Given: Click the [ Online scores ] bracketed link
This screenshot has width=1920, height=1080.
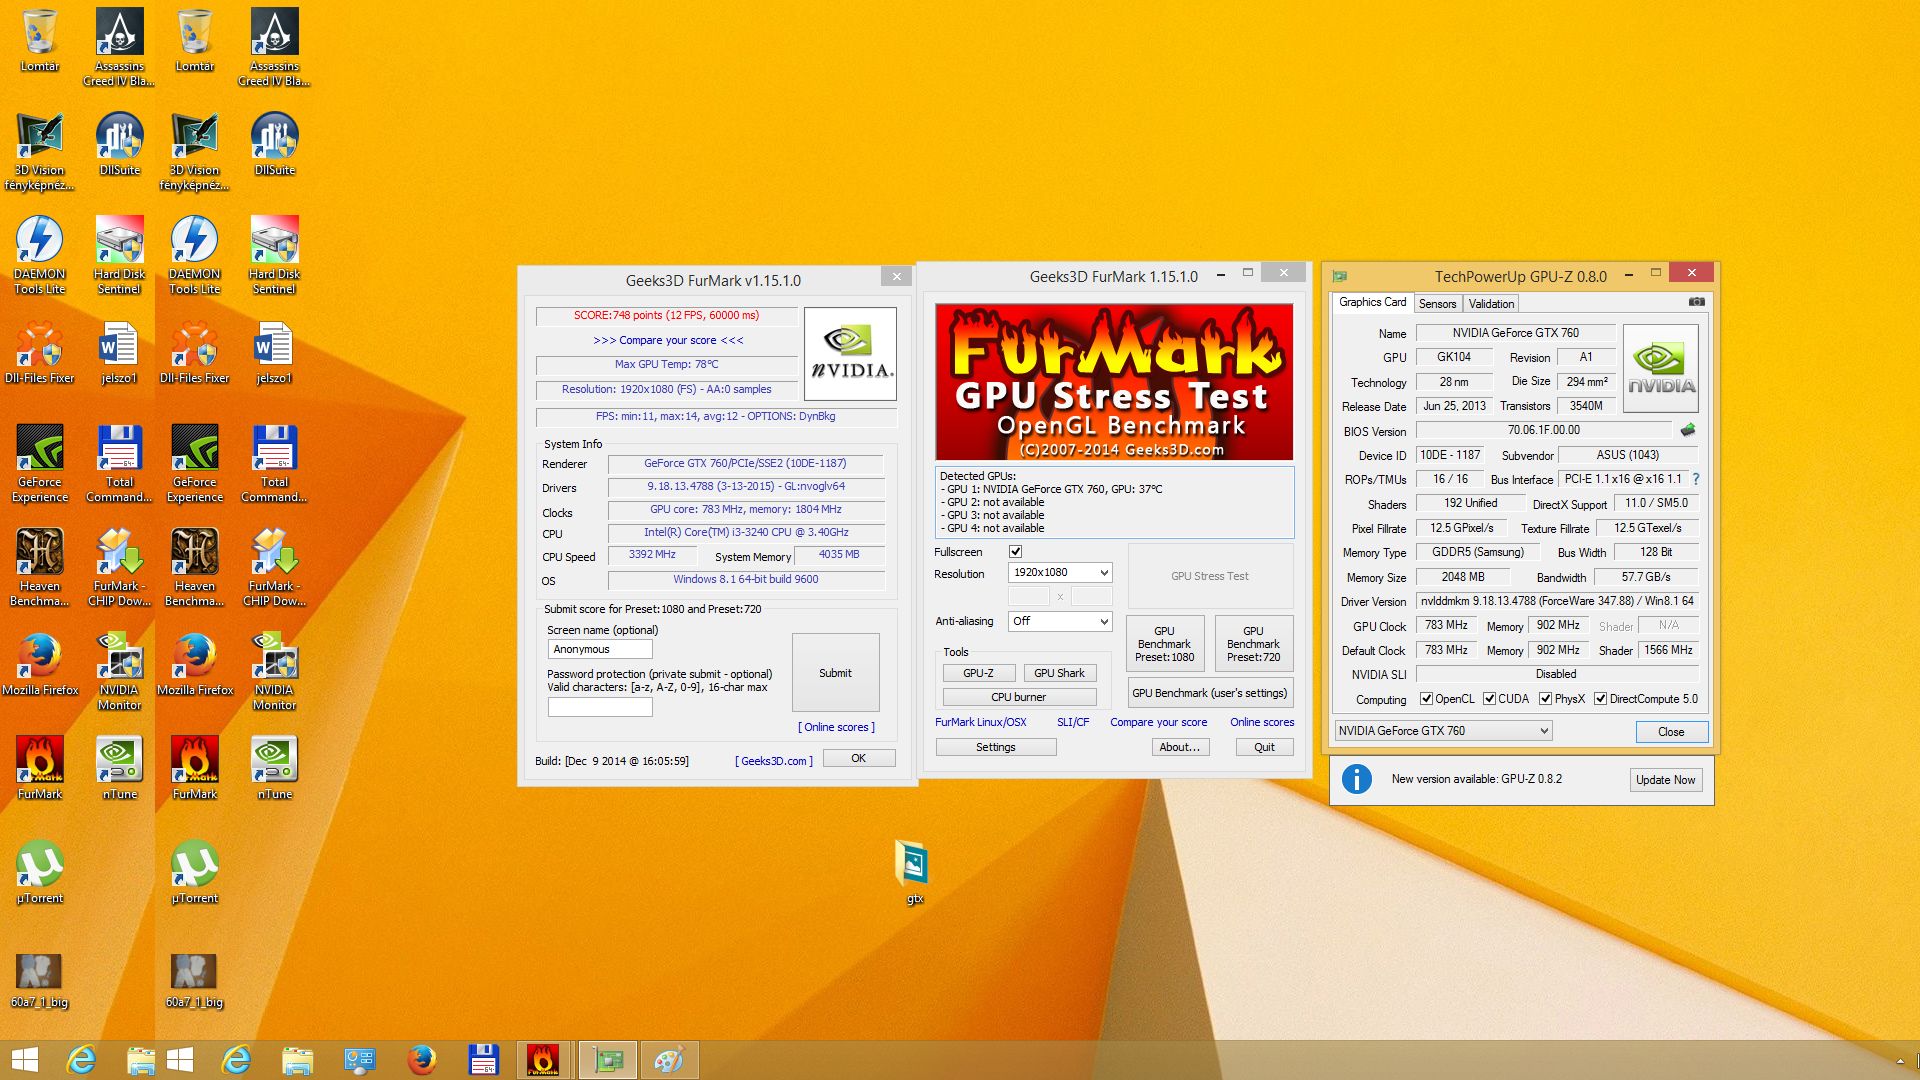Looking at the screenshot, I should point(836,727).
